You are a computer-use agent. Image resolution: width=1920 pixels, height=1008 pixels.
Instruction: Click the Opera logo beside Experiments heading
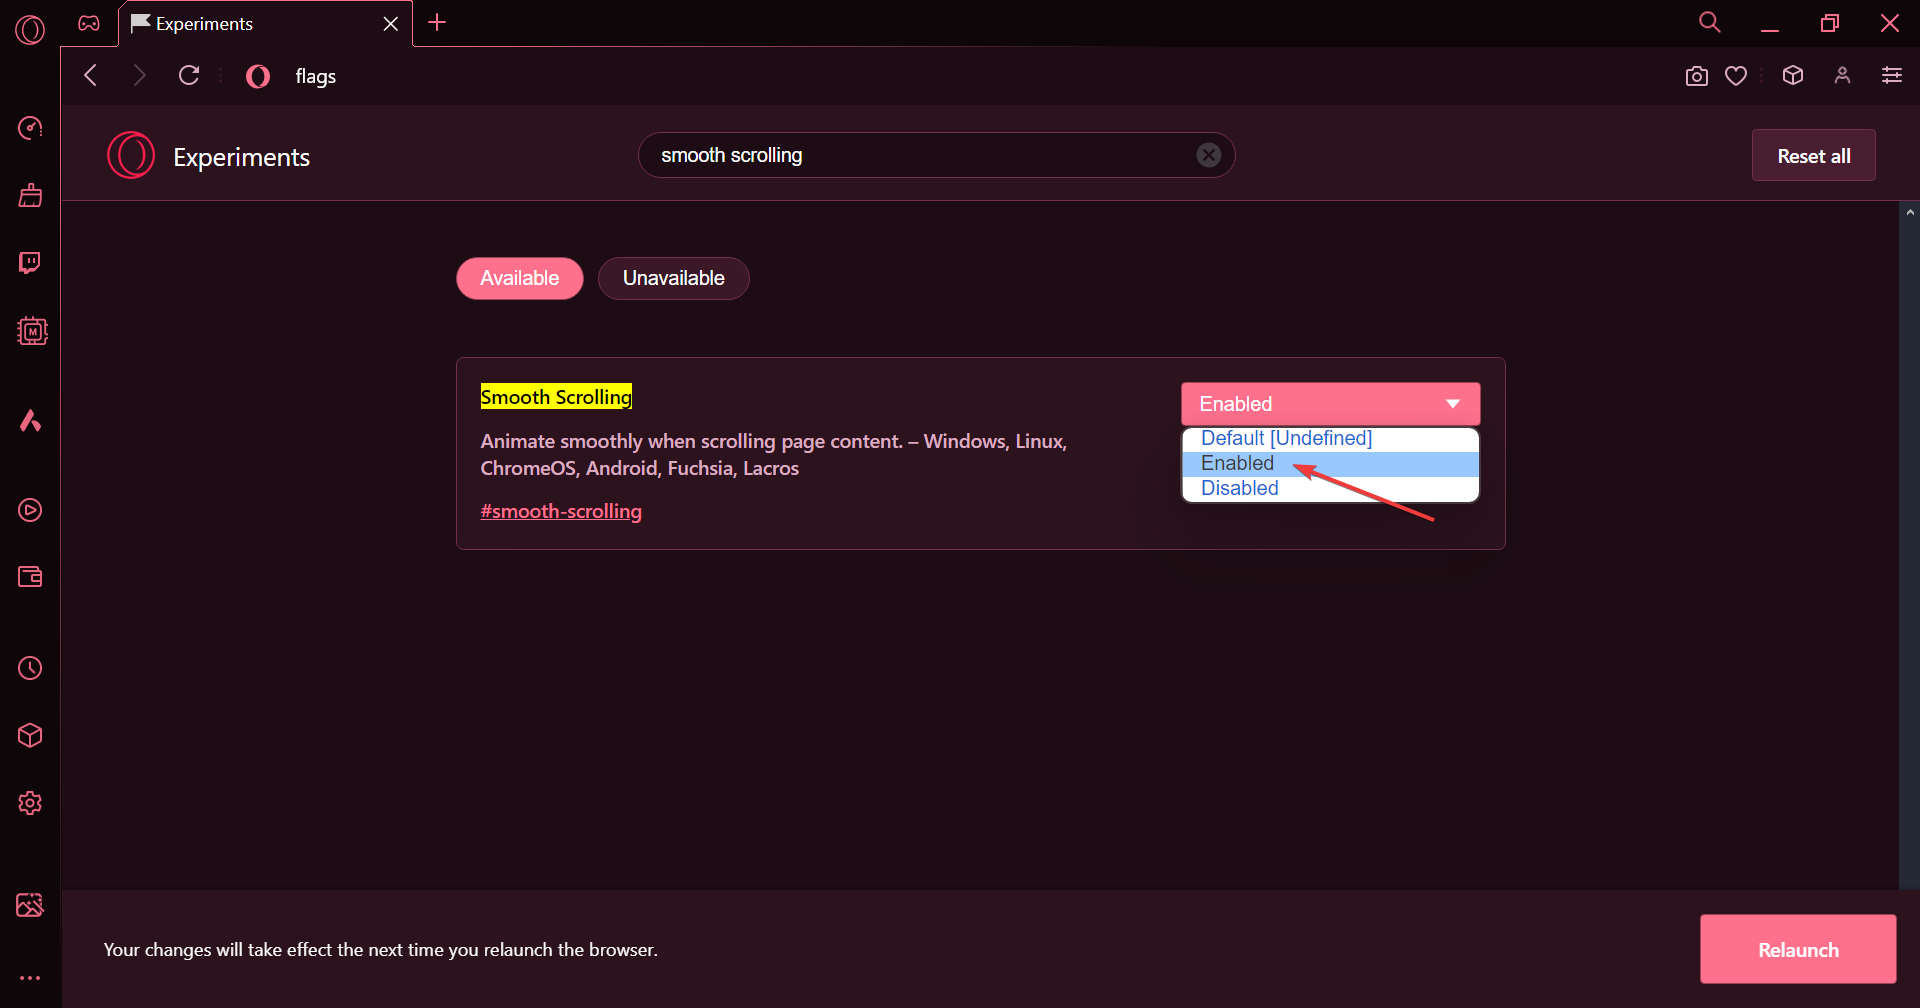tap(131, 156)
